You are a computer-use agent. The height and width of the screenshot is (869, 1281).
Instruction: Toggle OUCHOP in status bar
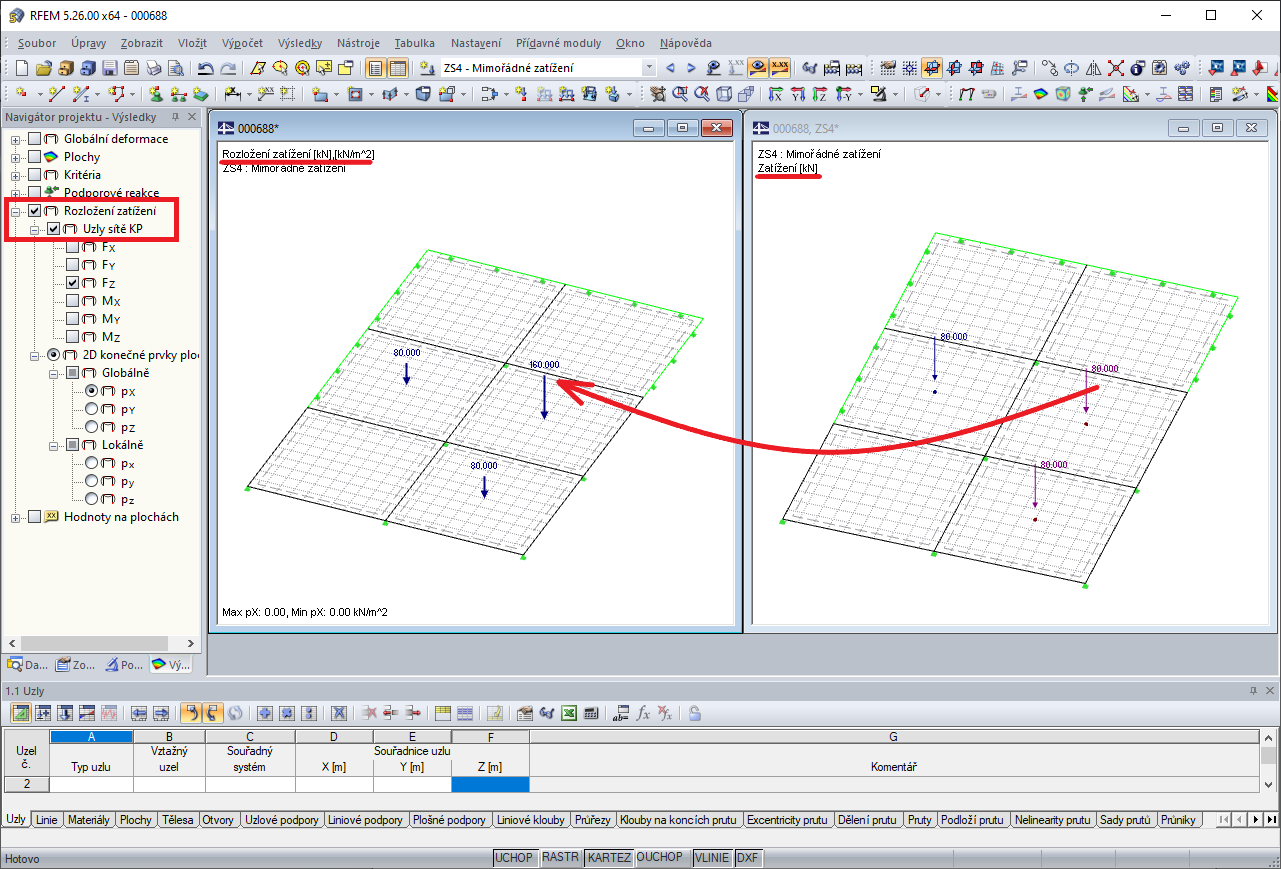pos(660,858)
